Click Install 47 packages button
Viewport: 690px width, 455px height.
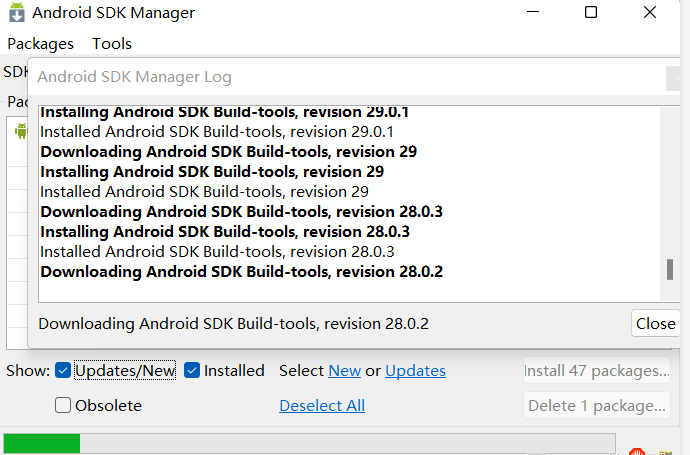click(597, 371)
